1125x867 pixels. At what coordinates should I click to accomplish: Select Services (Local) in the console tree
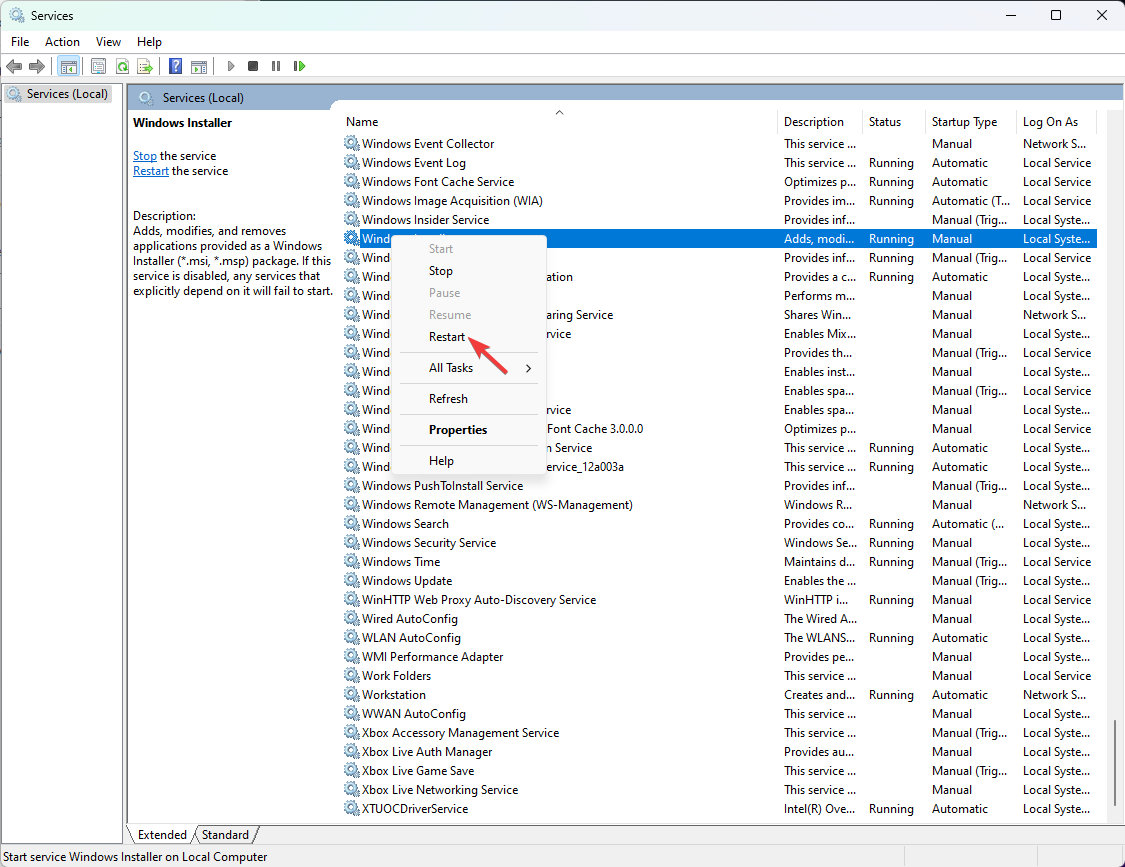click(59, 94)
